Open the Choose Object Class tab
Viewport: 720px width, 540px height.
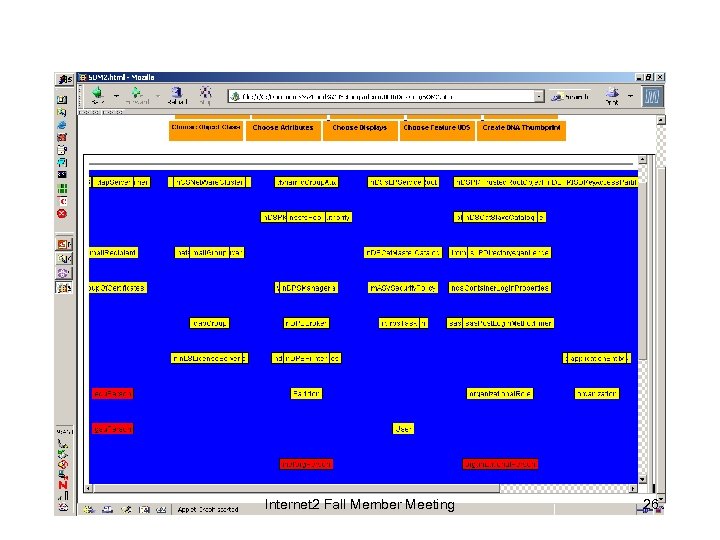pos(206,130)
